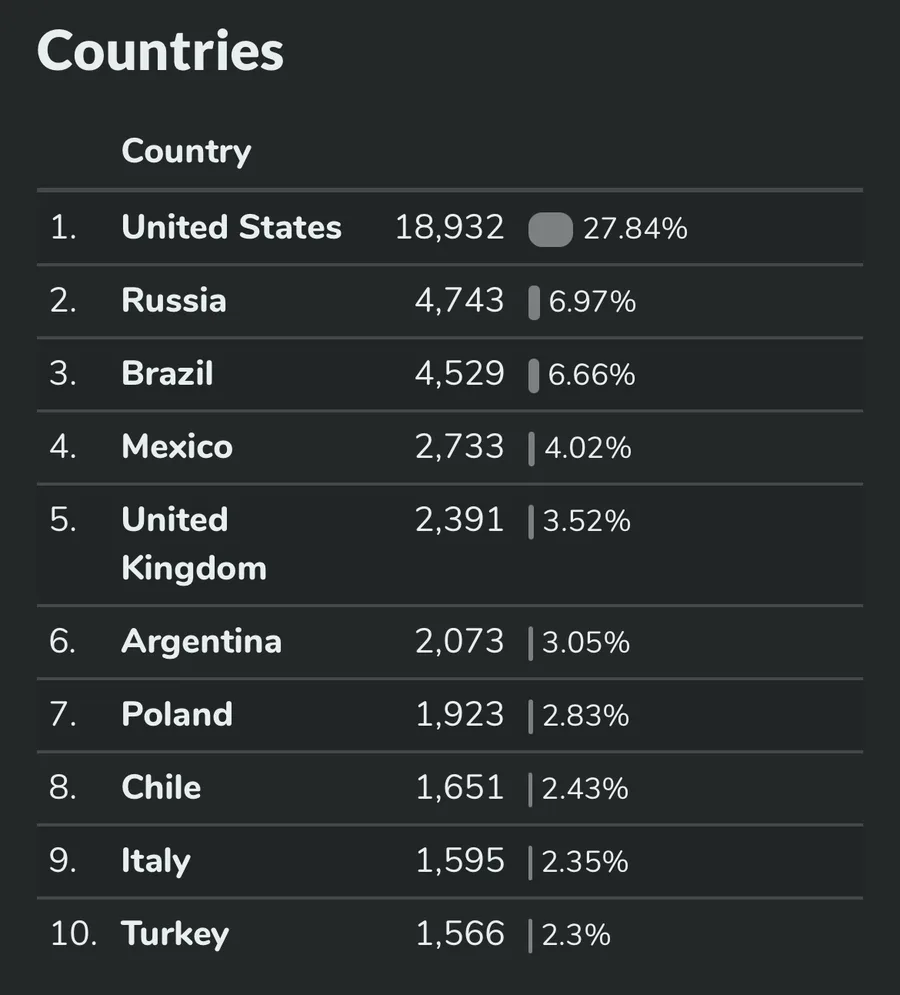Select Chile in the countries table
Viewport: 900px width, 995px height.
tap(161, 788)
